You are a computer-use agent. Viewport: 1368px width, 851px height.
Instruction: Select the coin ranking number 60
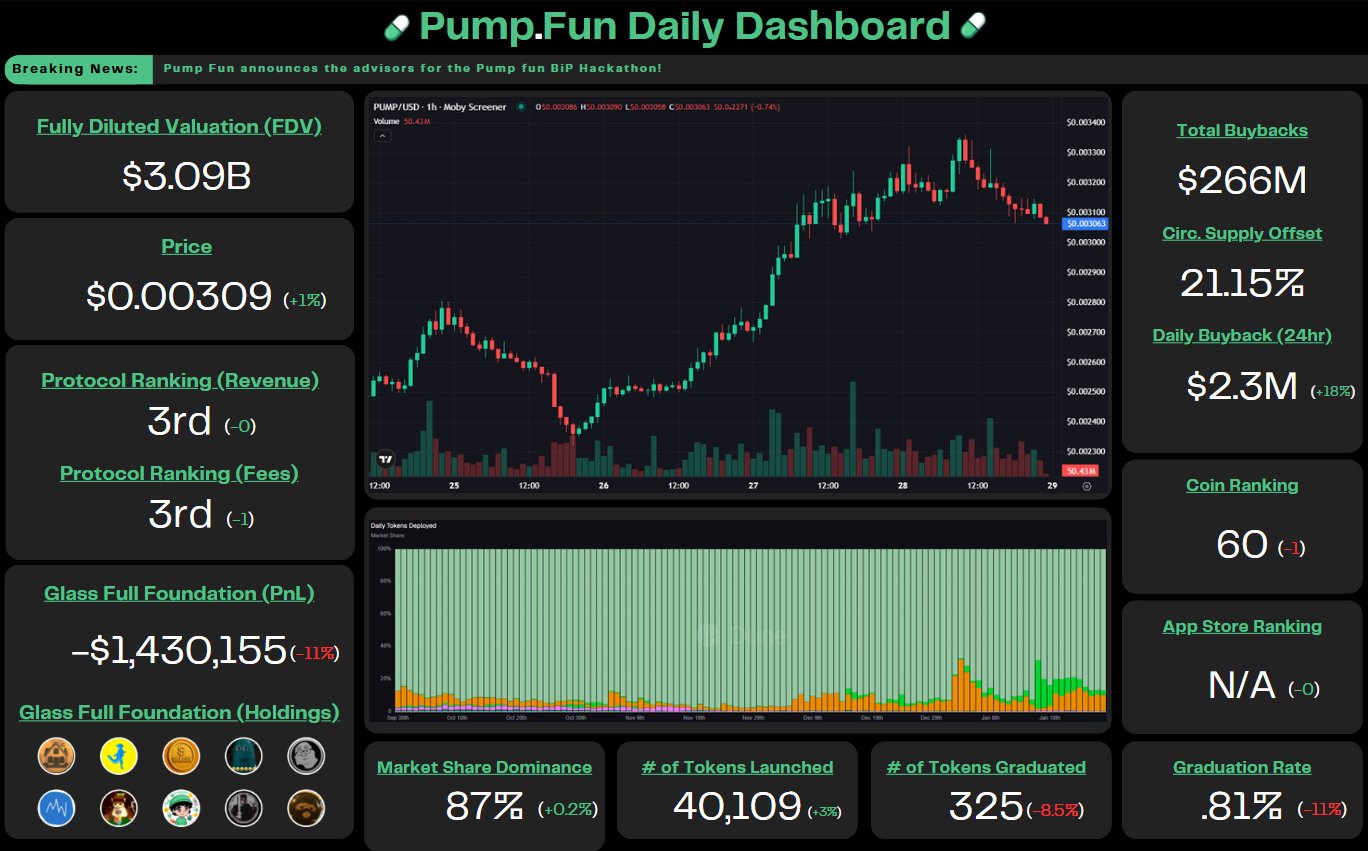click(1242, 545)
